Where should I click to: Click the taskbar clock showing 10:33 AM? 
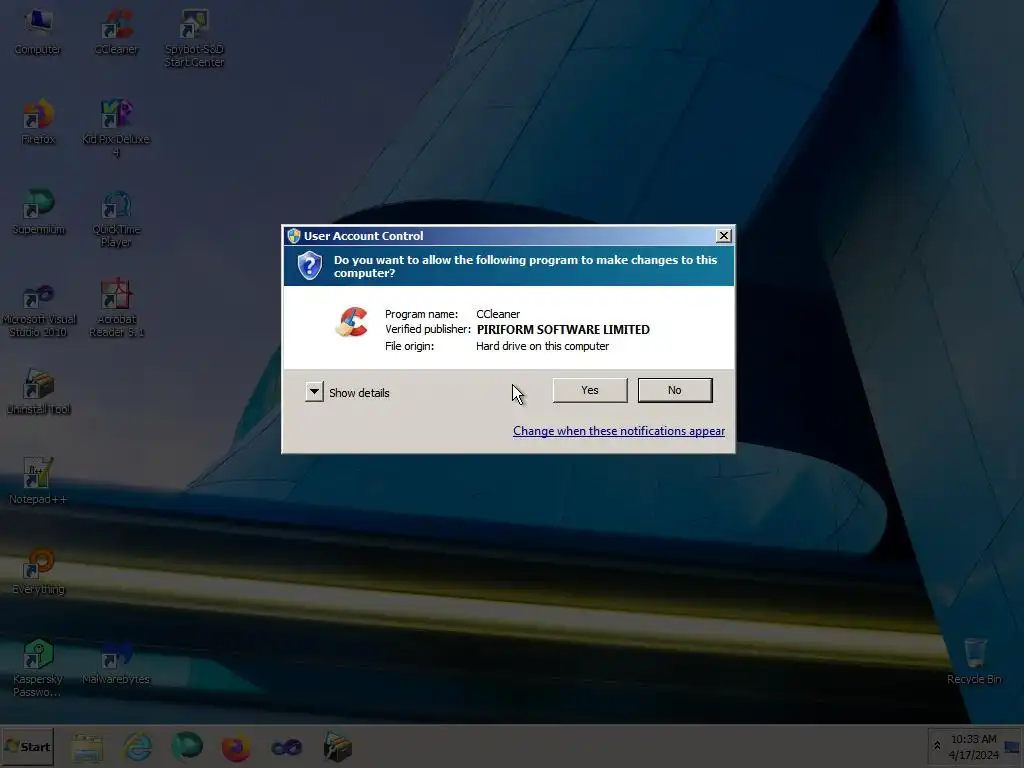[974, 747]
